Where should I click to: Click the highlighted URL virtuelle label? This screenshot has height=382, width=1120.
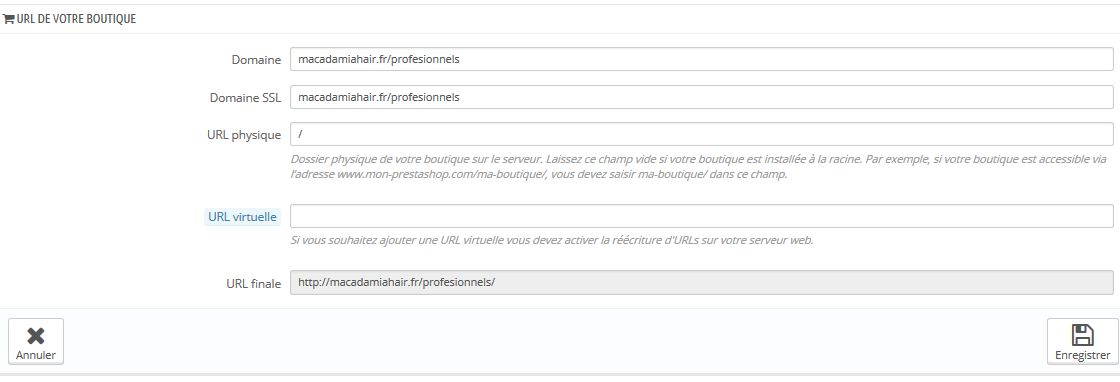pyautogui.click(x=242, y=216)
